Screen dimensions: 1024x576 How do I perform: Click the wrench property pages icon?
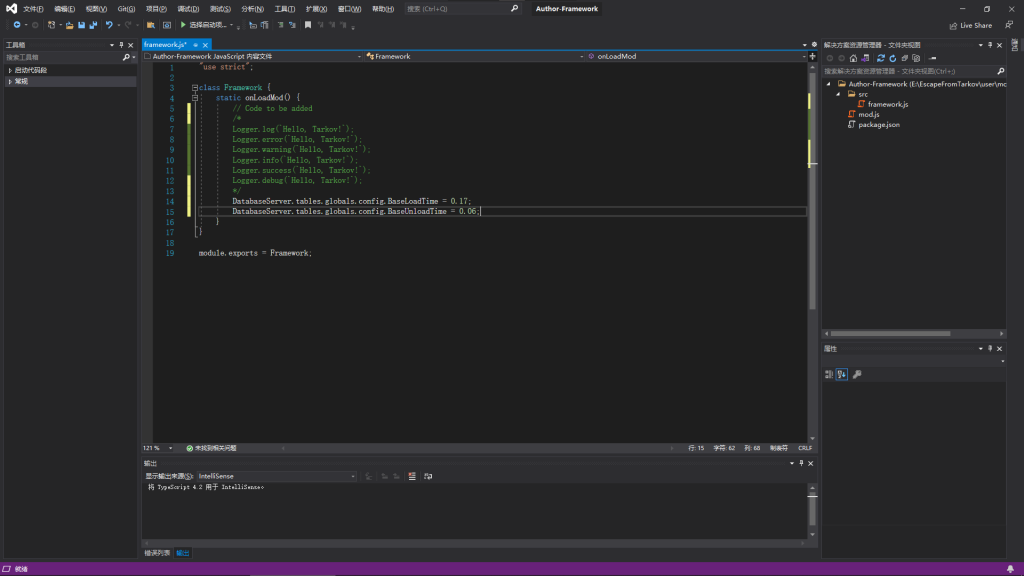coord(857,374)
